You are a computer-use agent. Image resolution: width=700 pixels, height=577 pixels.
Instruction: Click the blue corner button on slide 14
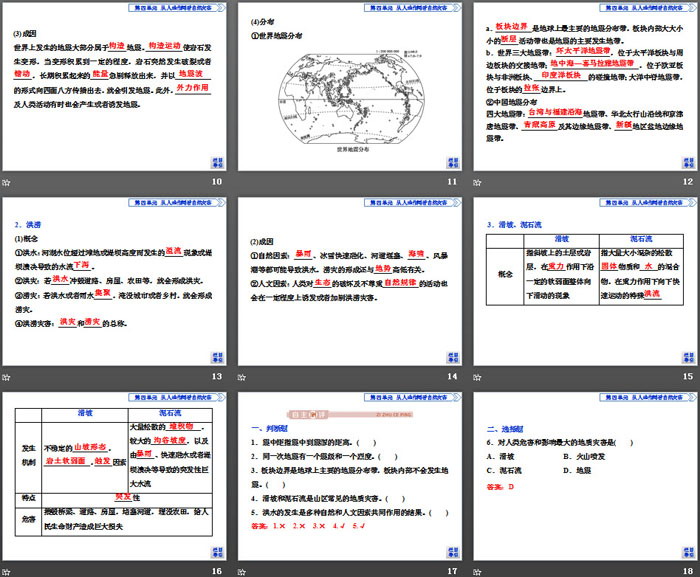[455, 357]
